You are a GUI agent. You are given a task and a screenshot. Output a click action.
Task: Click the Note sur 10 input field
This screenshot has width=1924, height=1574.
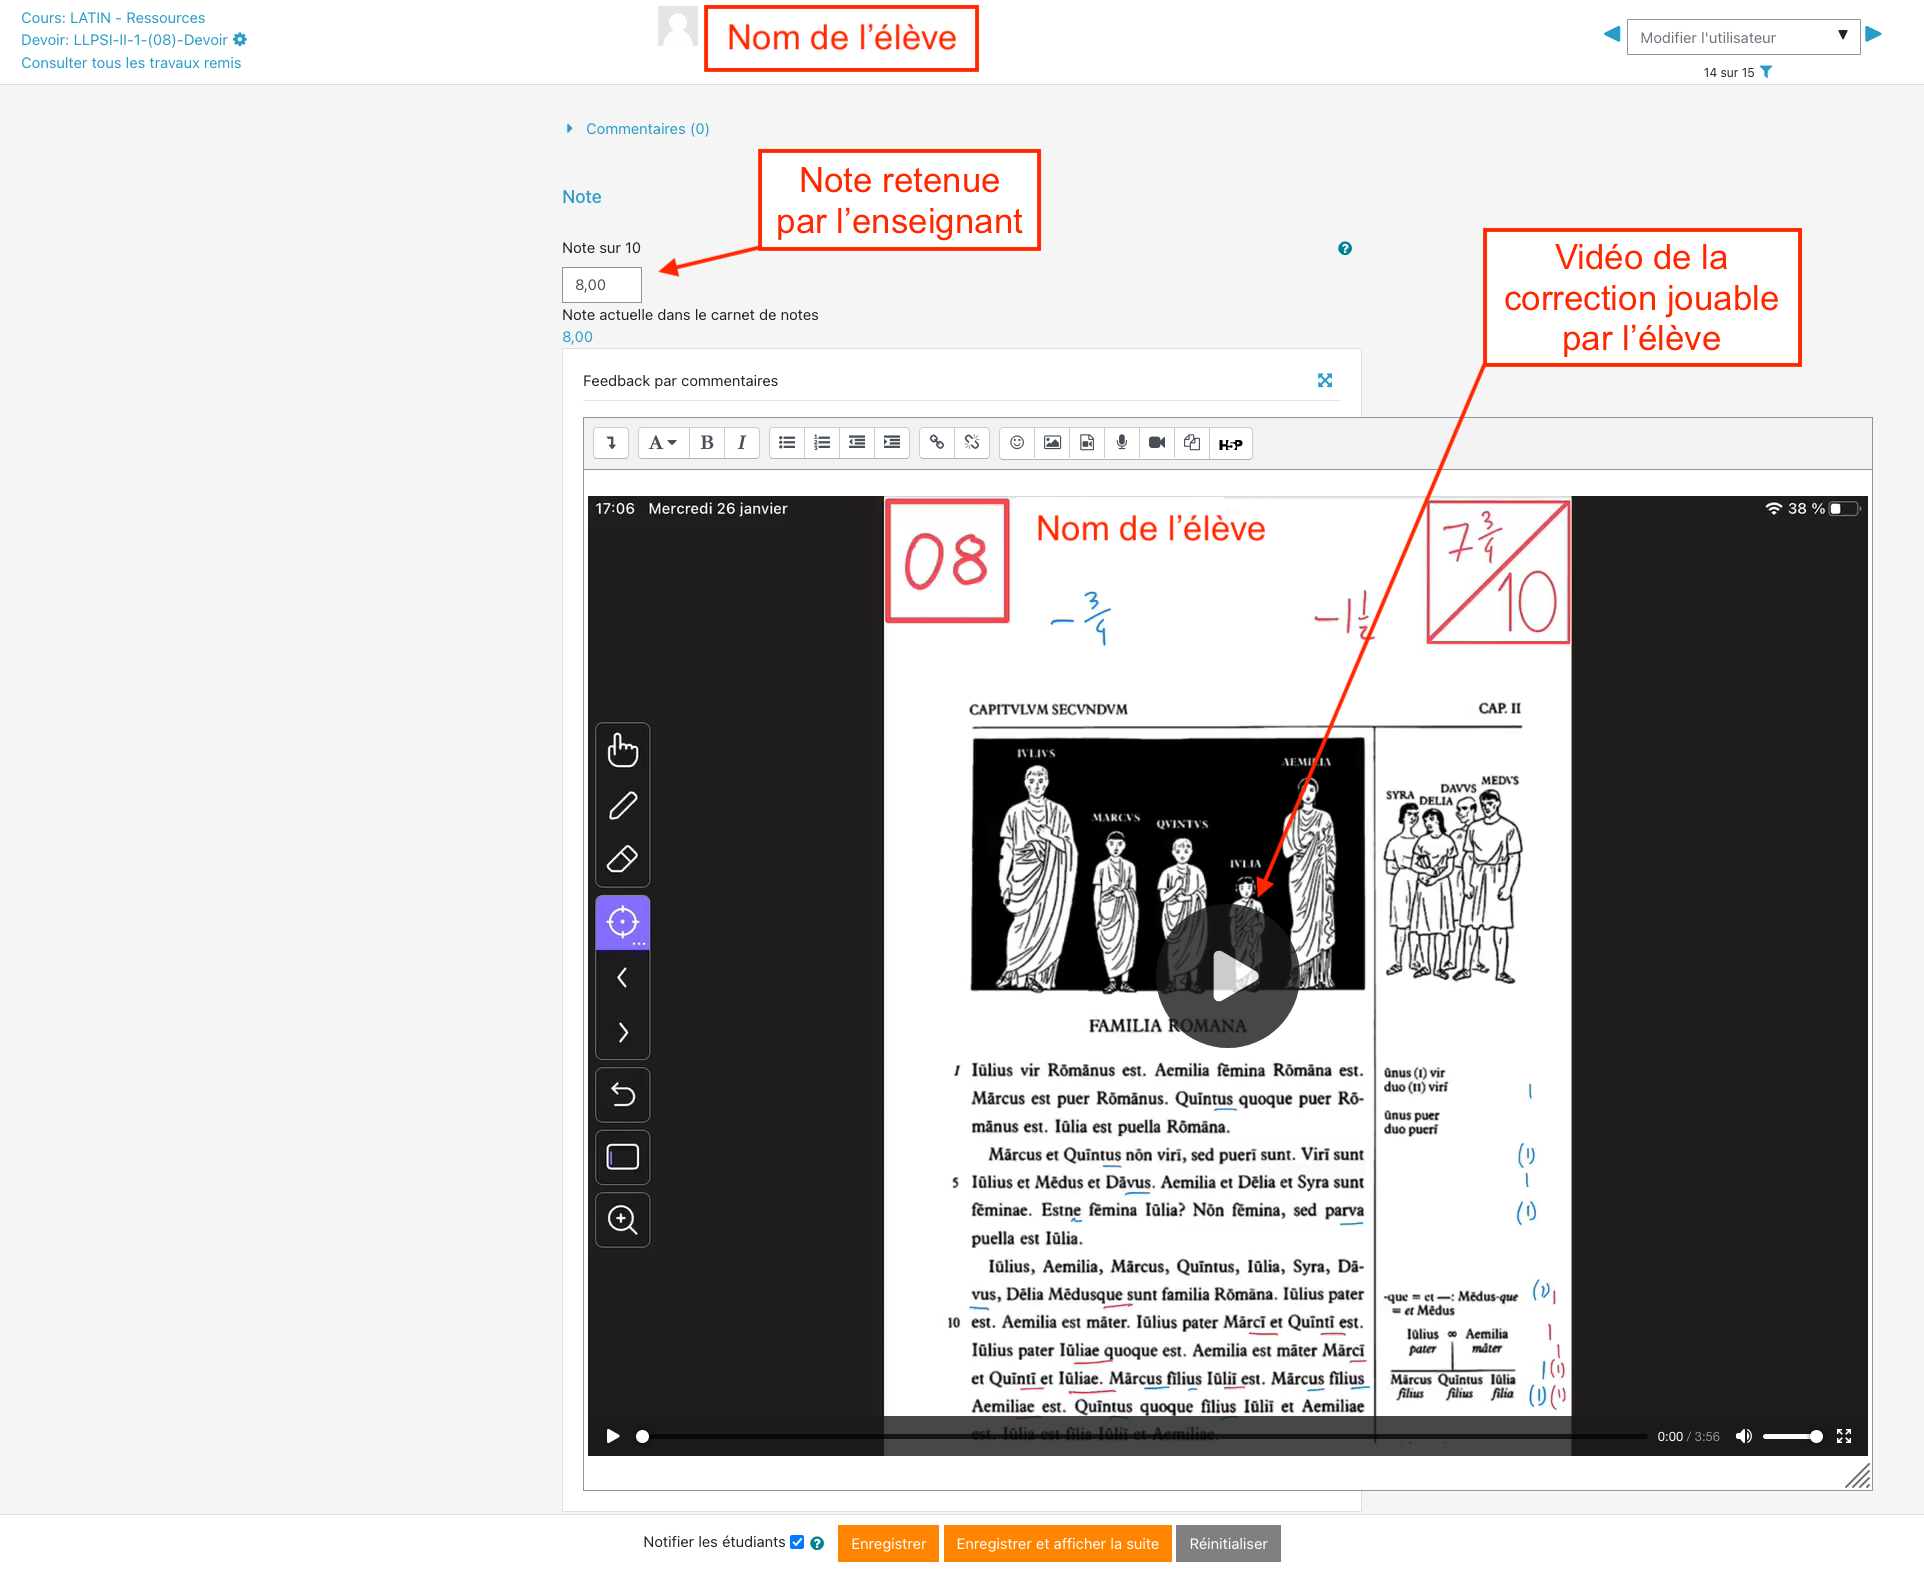(x=601, y=285)
